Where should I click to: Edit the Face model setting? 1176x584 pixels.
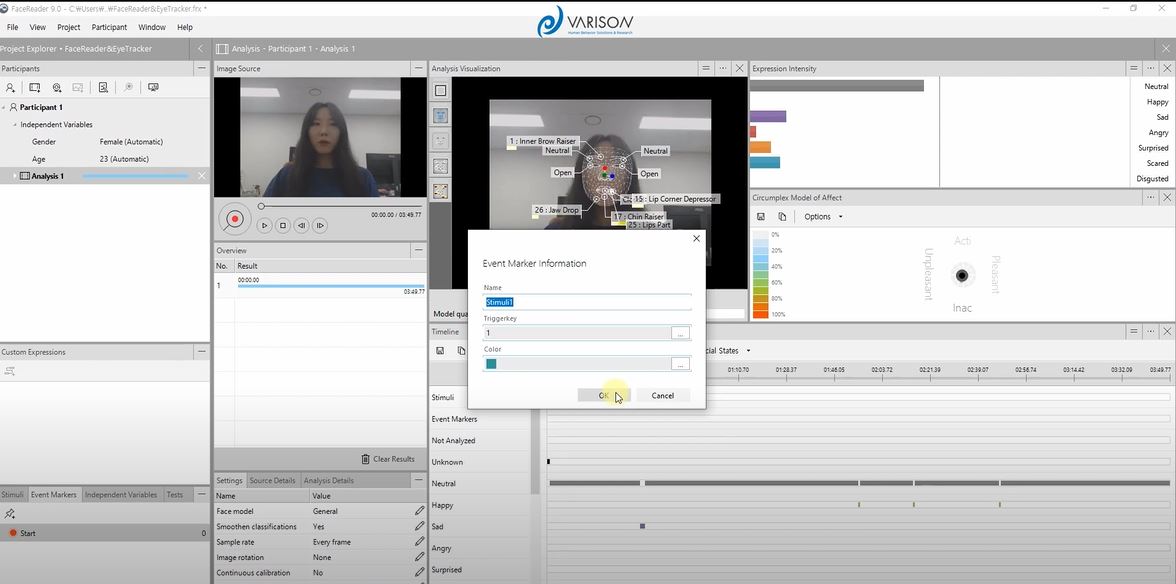coord(419,511)
